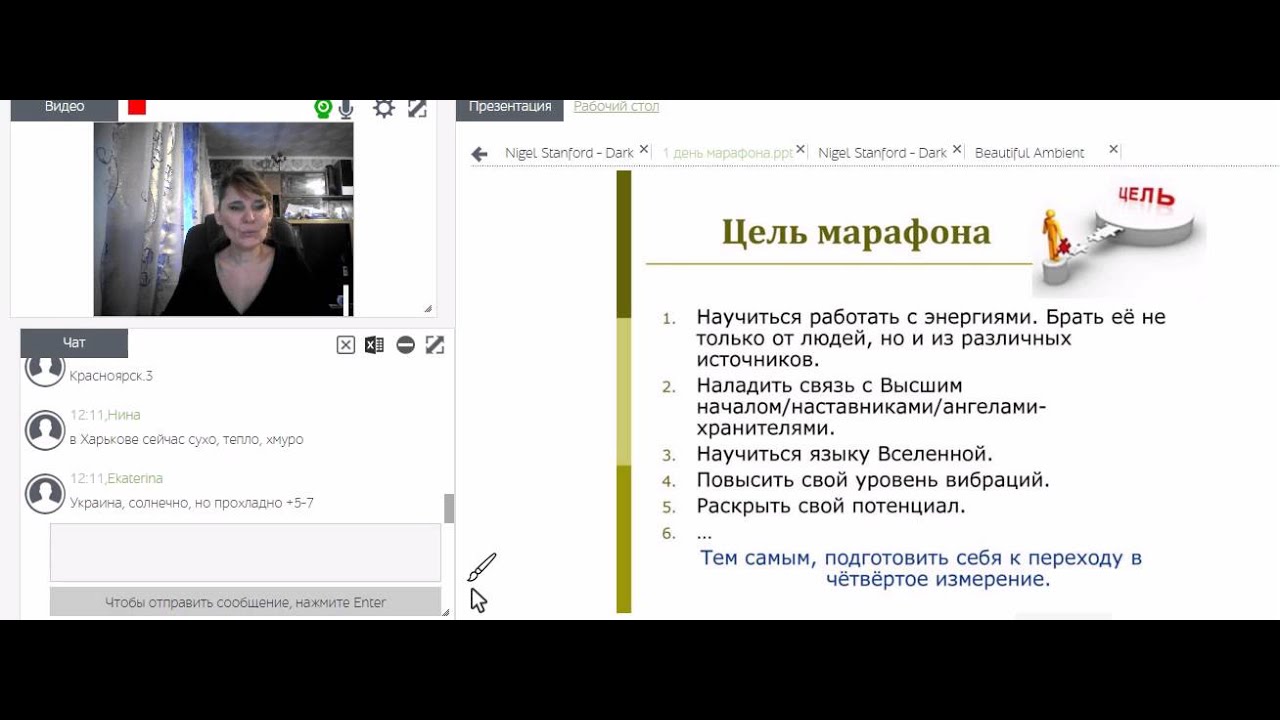Click slide title 'Цель марафона'
The image size is (1280, 720).
click(x=856, y=232)
